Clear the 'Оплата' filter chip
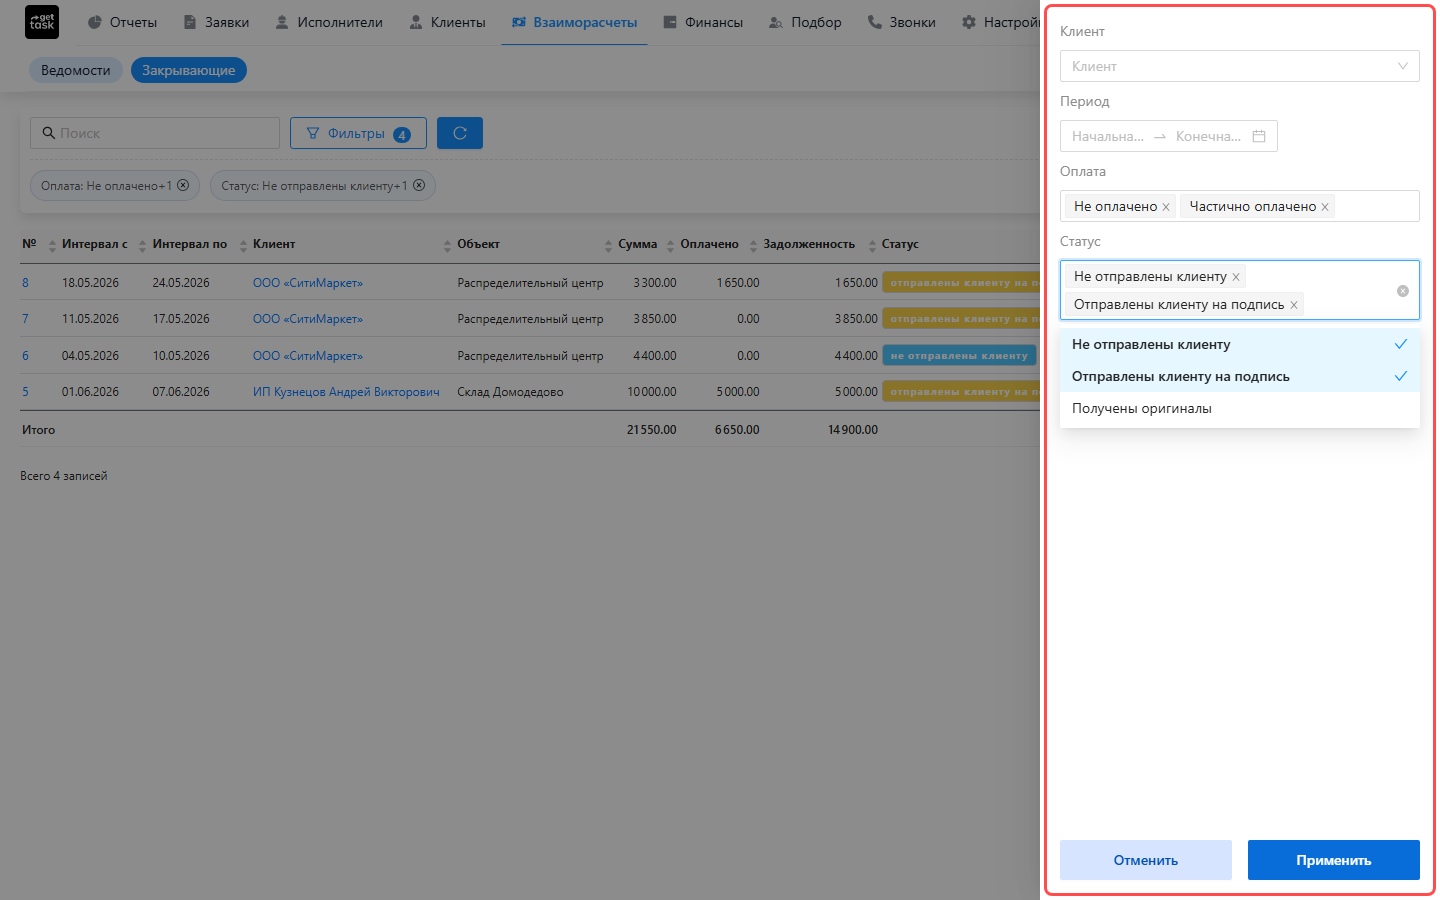This screenshot has height=900, width=1440. click(x=183, y=185)
